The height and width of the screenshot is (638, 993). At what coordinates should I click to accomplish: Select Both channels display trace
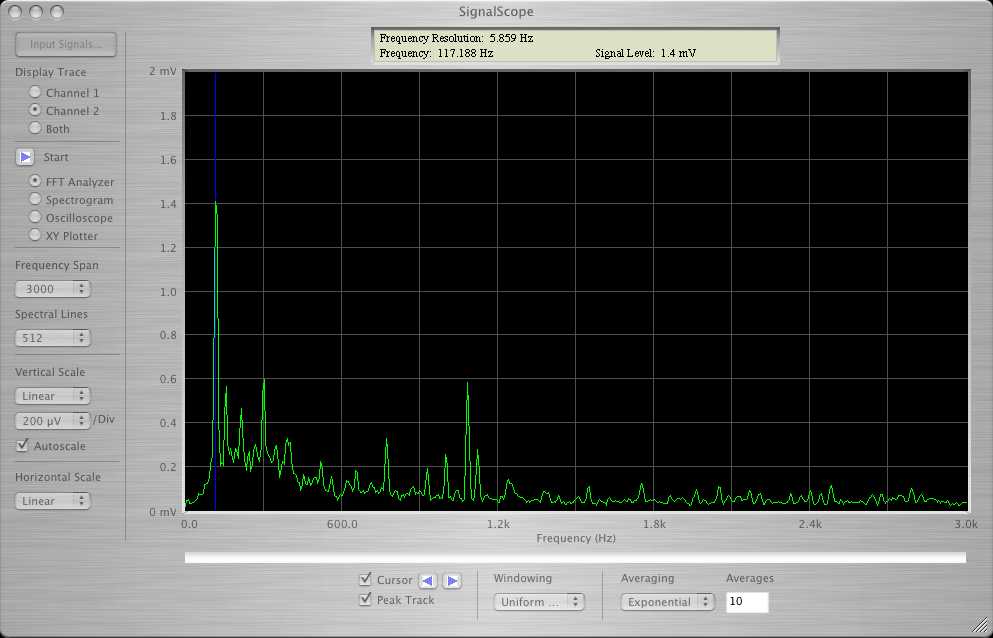36,129
